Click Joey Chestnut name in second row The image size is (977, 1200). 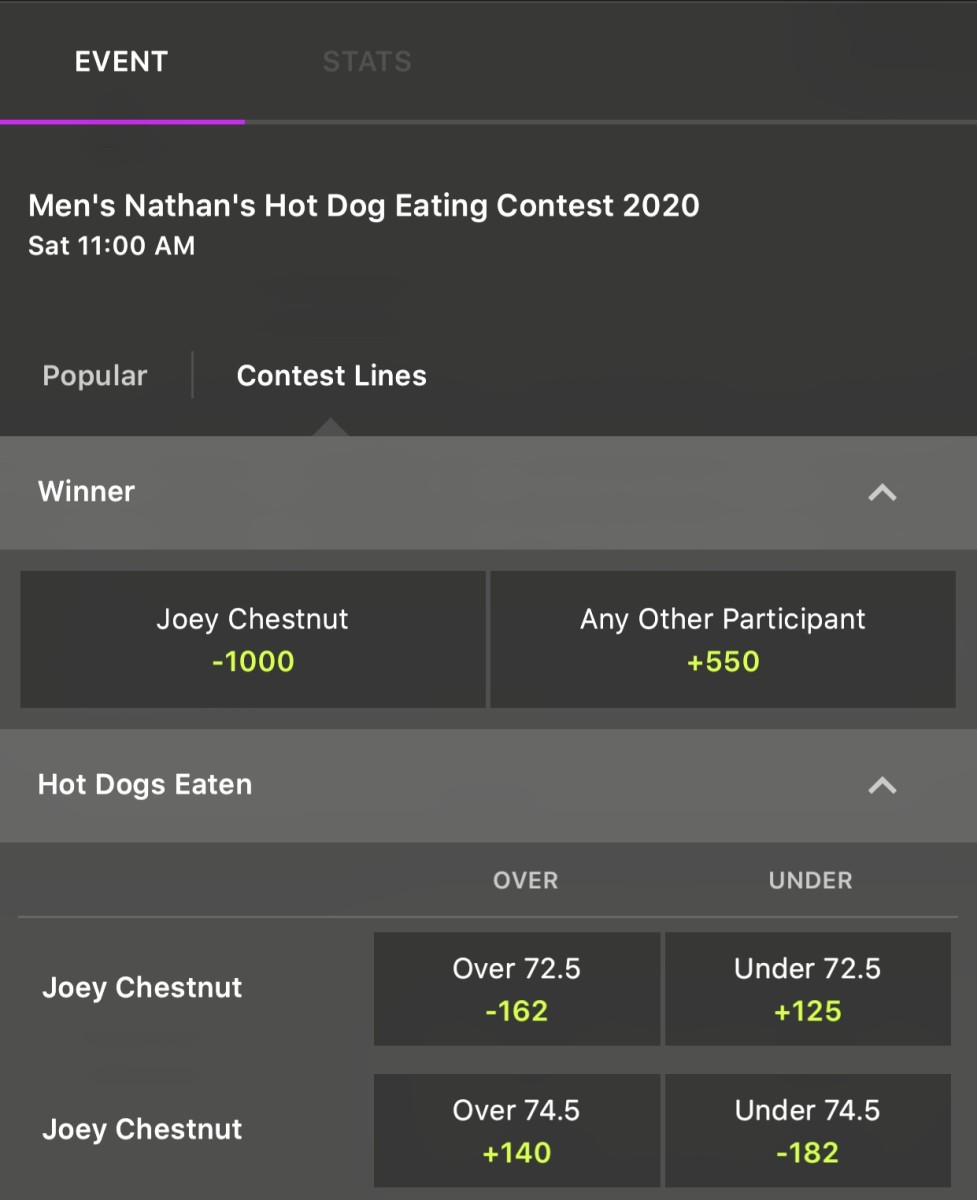(141, 1130)
